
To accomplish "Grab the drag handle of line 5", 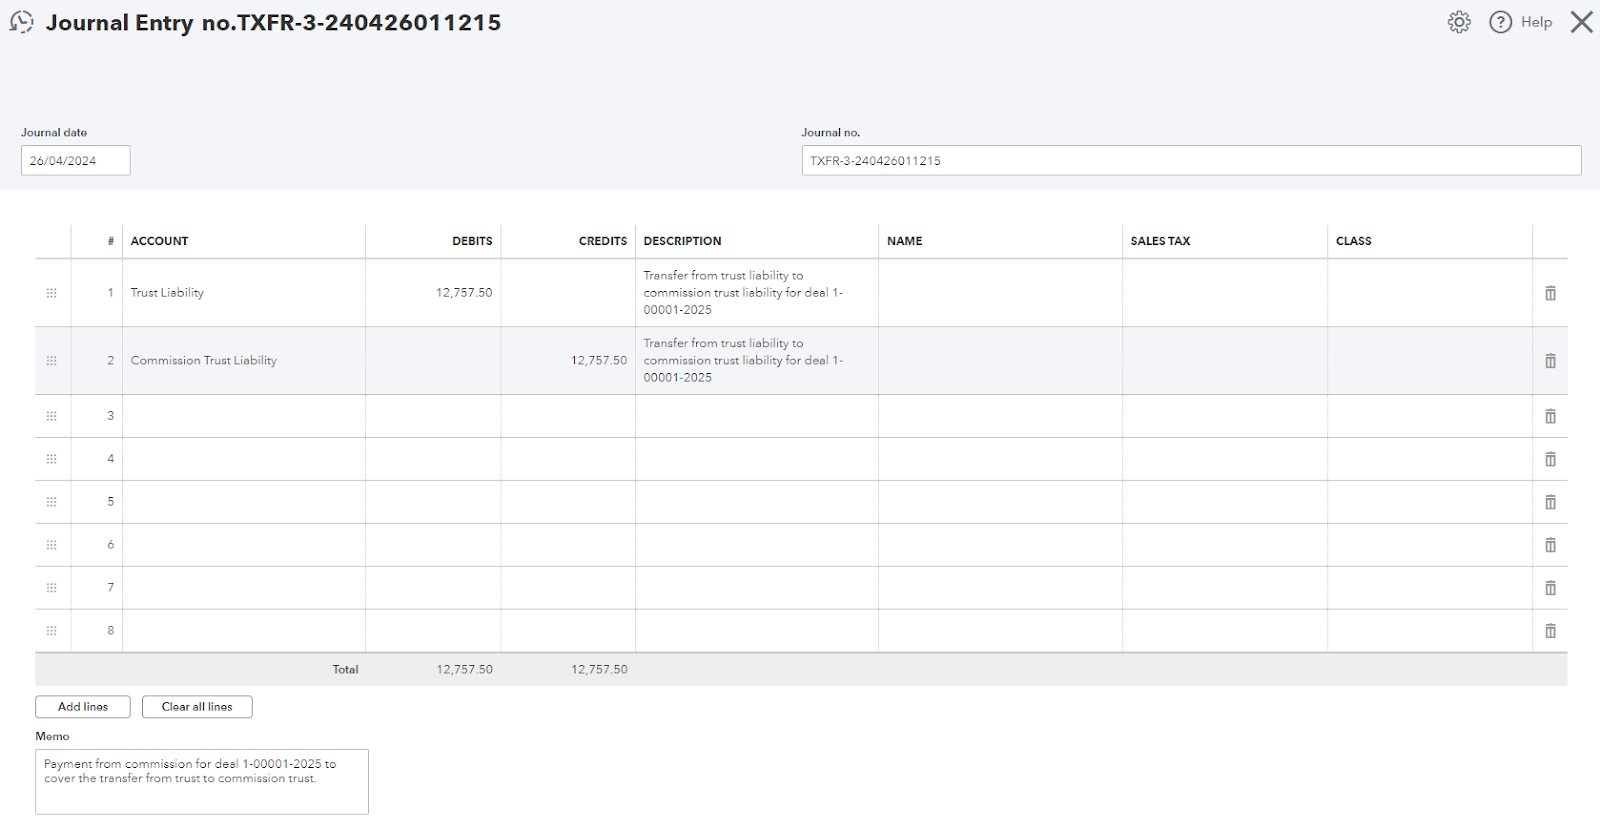I will pos(51,502).
